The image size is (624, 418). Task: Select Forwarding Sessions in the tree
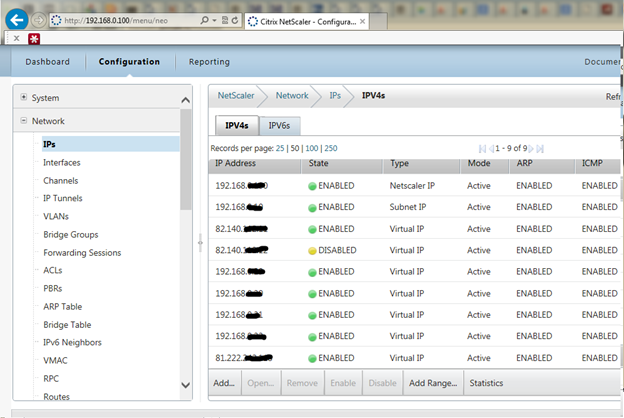(x=82, y=253)
